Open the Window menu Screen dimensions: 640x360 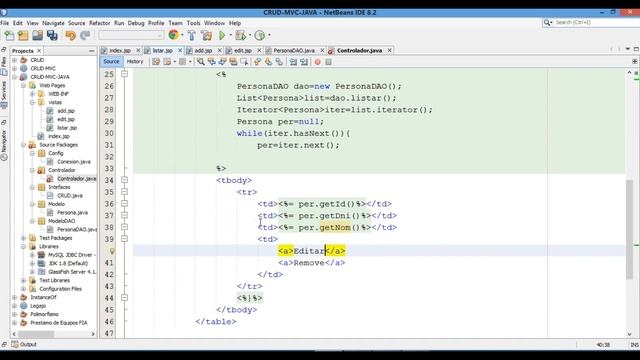215,23
